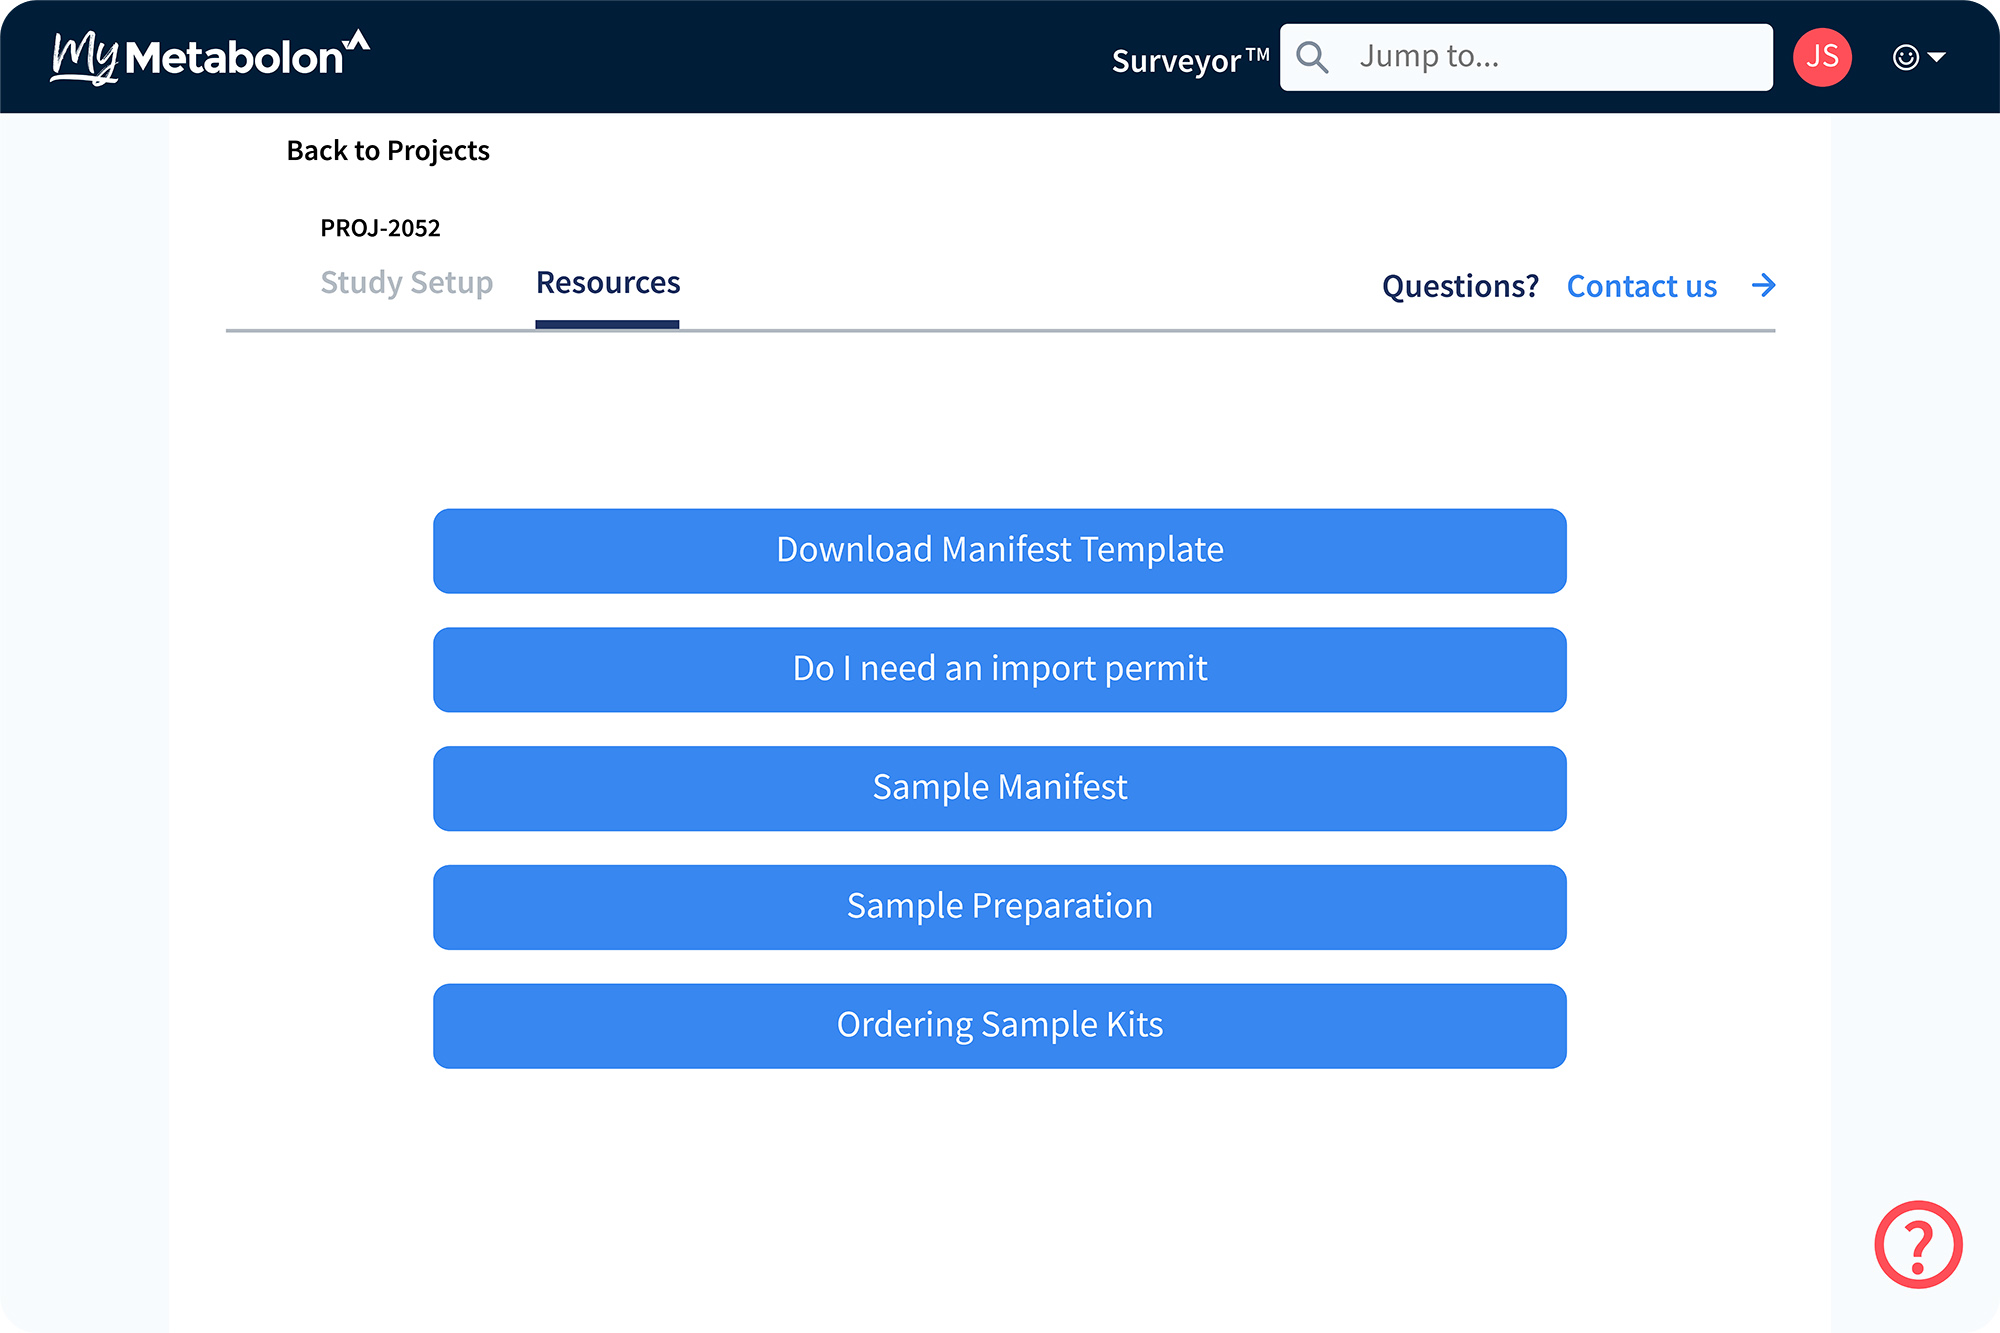Open 'Do I need an import permit'

pyautogui.click(x=999, y=669)
